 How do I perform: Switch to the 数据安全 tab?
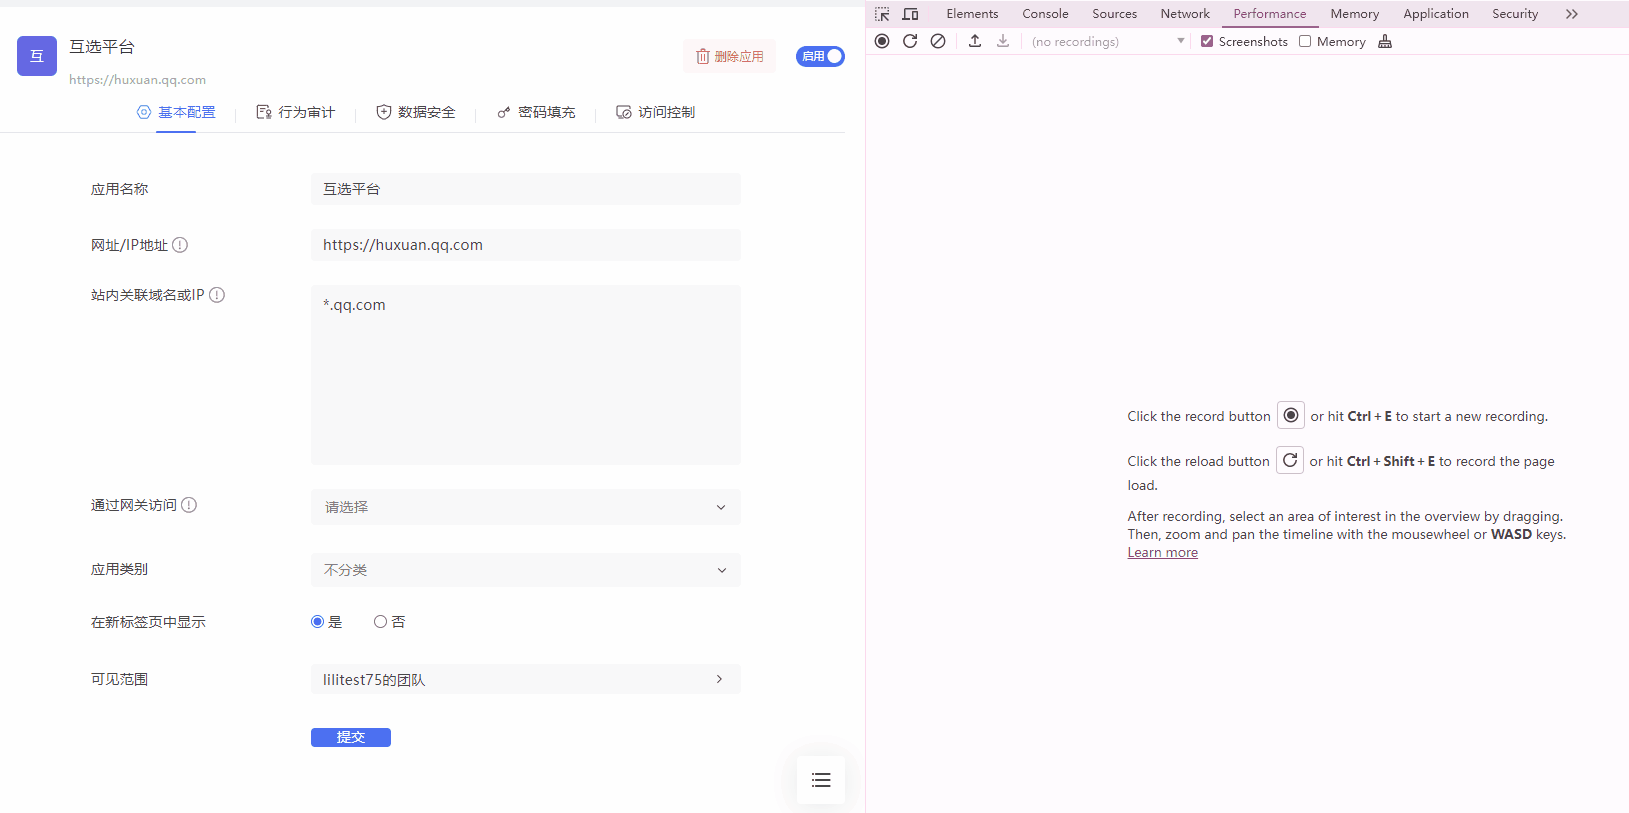click(416, 112)
